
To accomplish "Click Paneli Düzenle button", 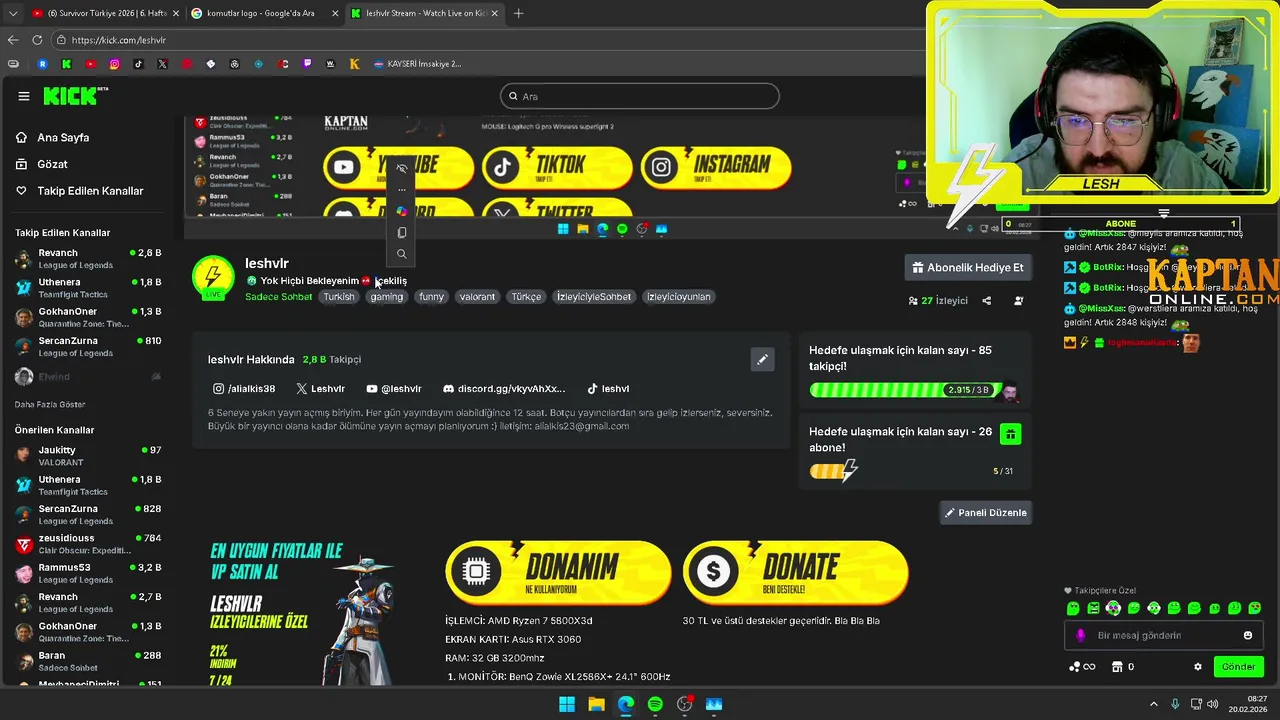I will tap(986, 512).
